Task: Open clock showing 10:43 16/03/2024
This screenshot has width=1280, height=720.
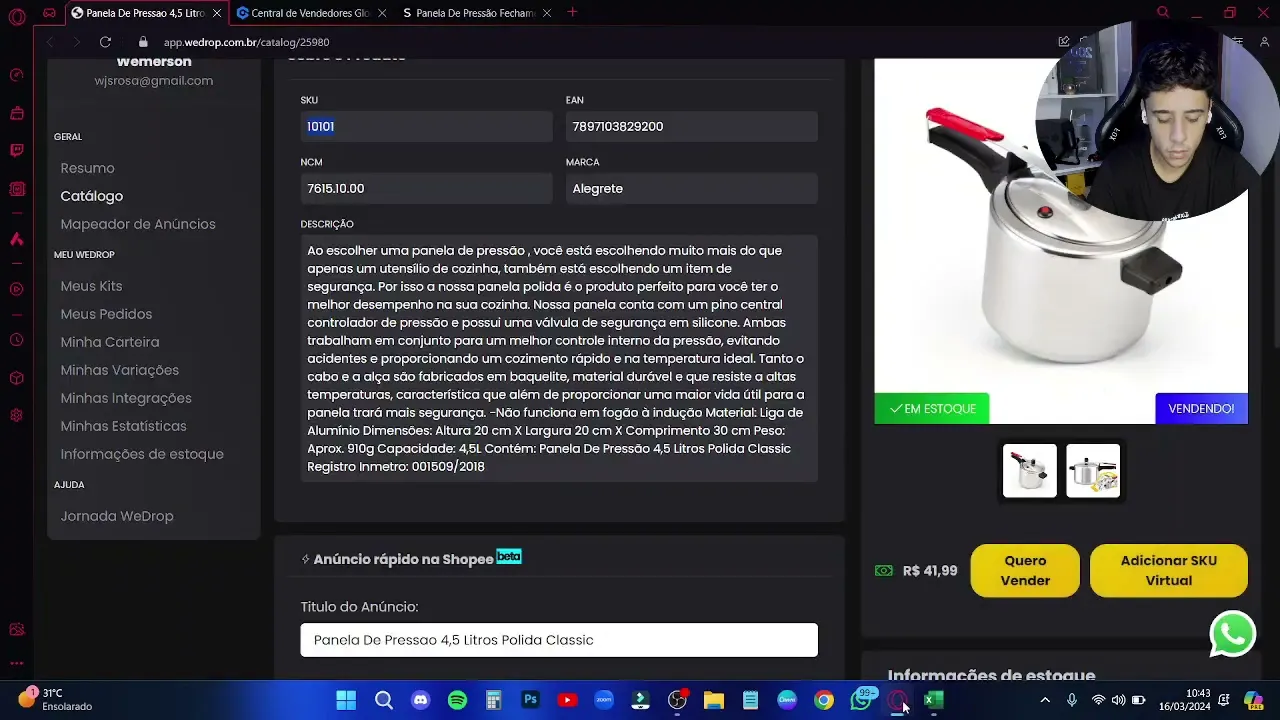Action: 1185,700
